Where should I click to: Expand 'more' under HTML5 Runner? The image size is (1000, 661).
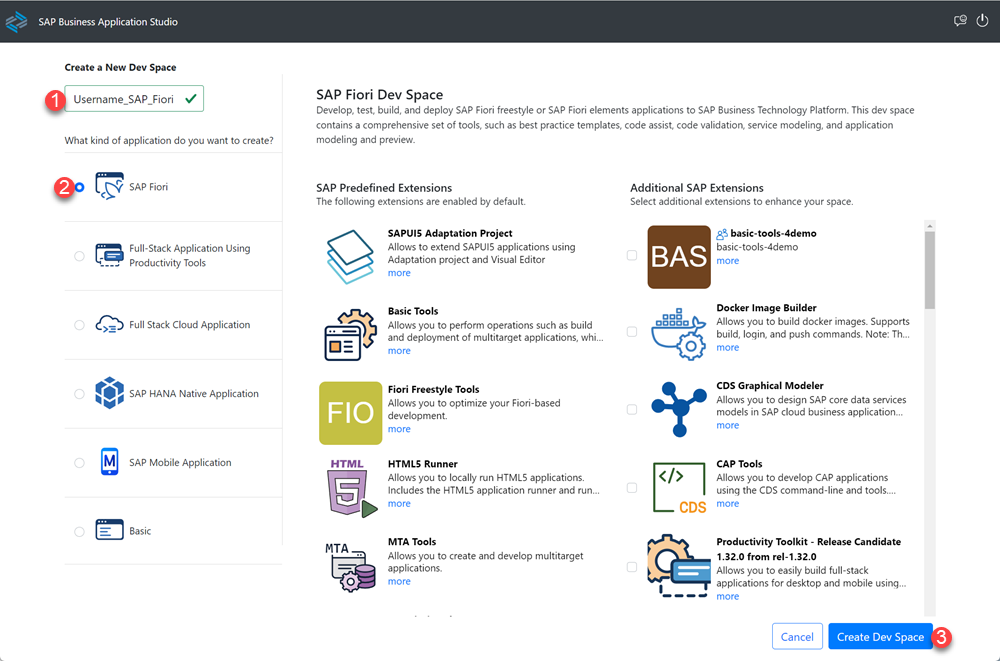399,504
